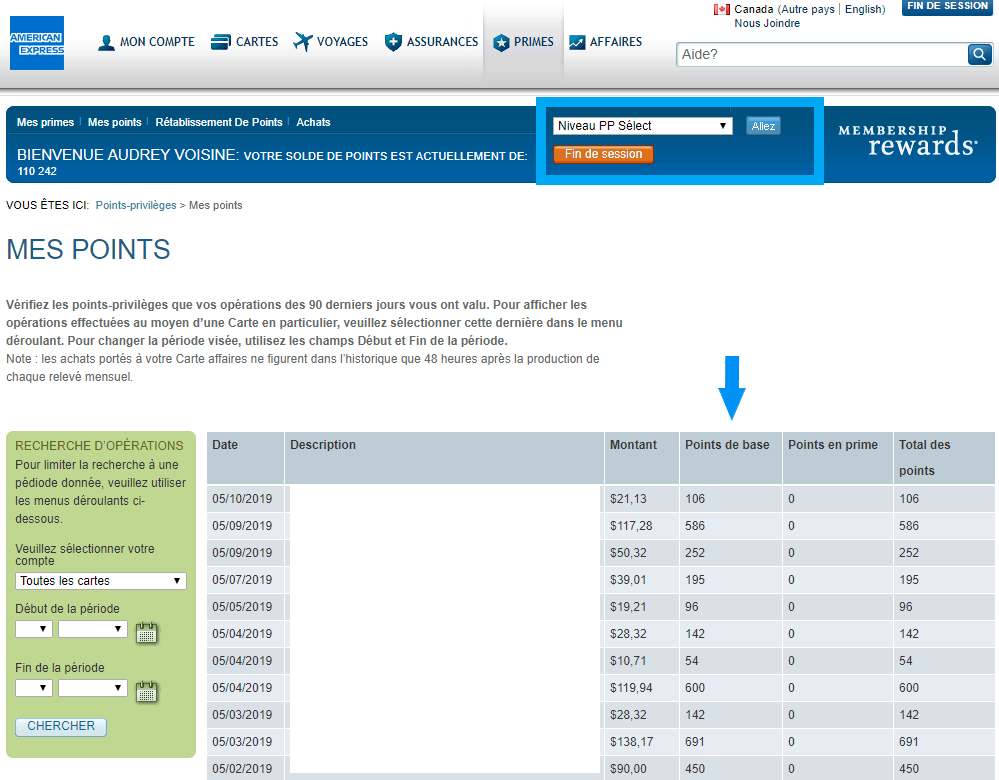Expand the Toutes les cartes account selector
This screenshot has width=999, height=780.
(x=100, y=580)
